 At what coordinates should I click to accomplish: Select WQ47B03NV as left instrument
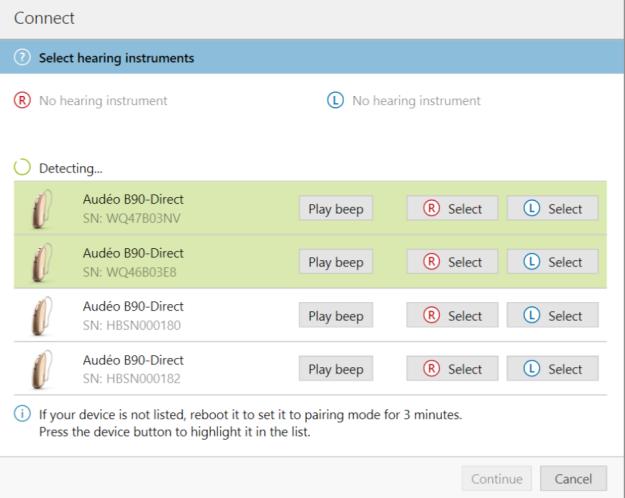click(x=552, y=208)
